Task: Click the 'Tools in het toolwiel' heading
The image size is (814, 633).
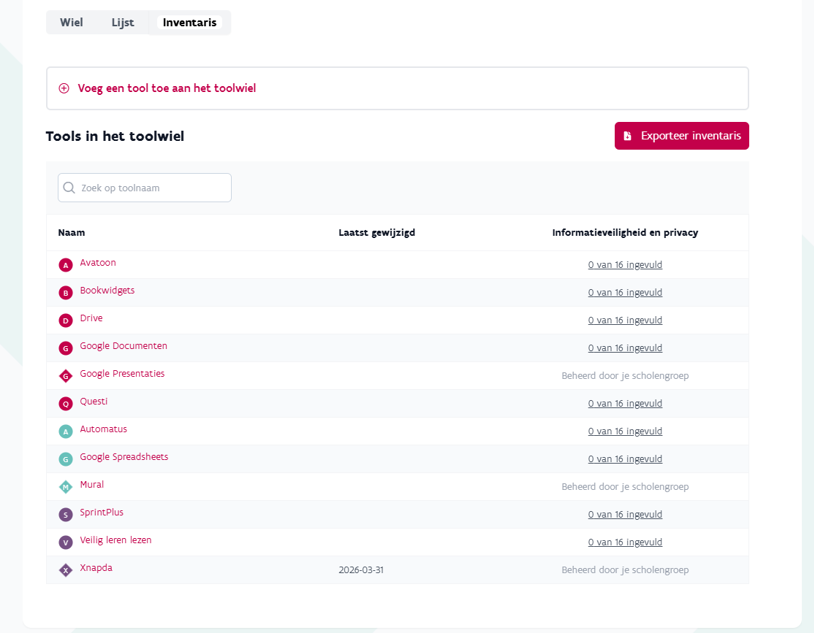Action: 115,136
